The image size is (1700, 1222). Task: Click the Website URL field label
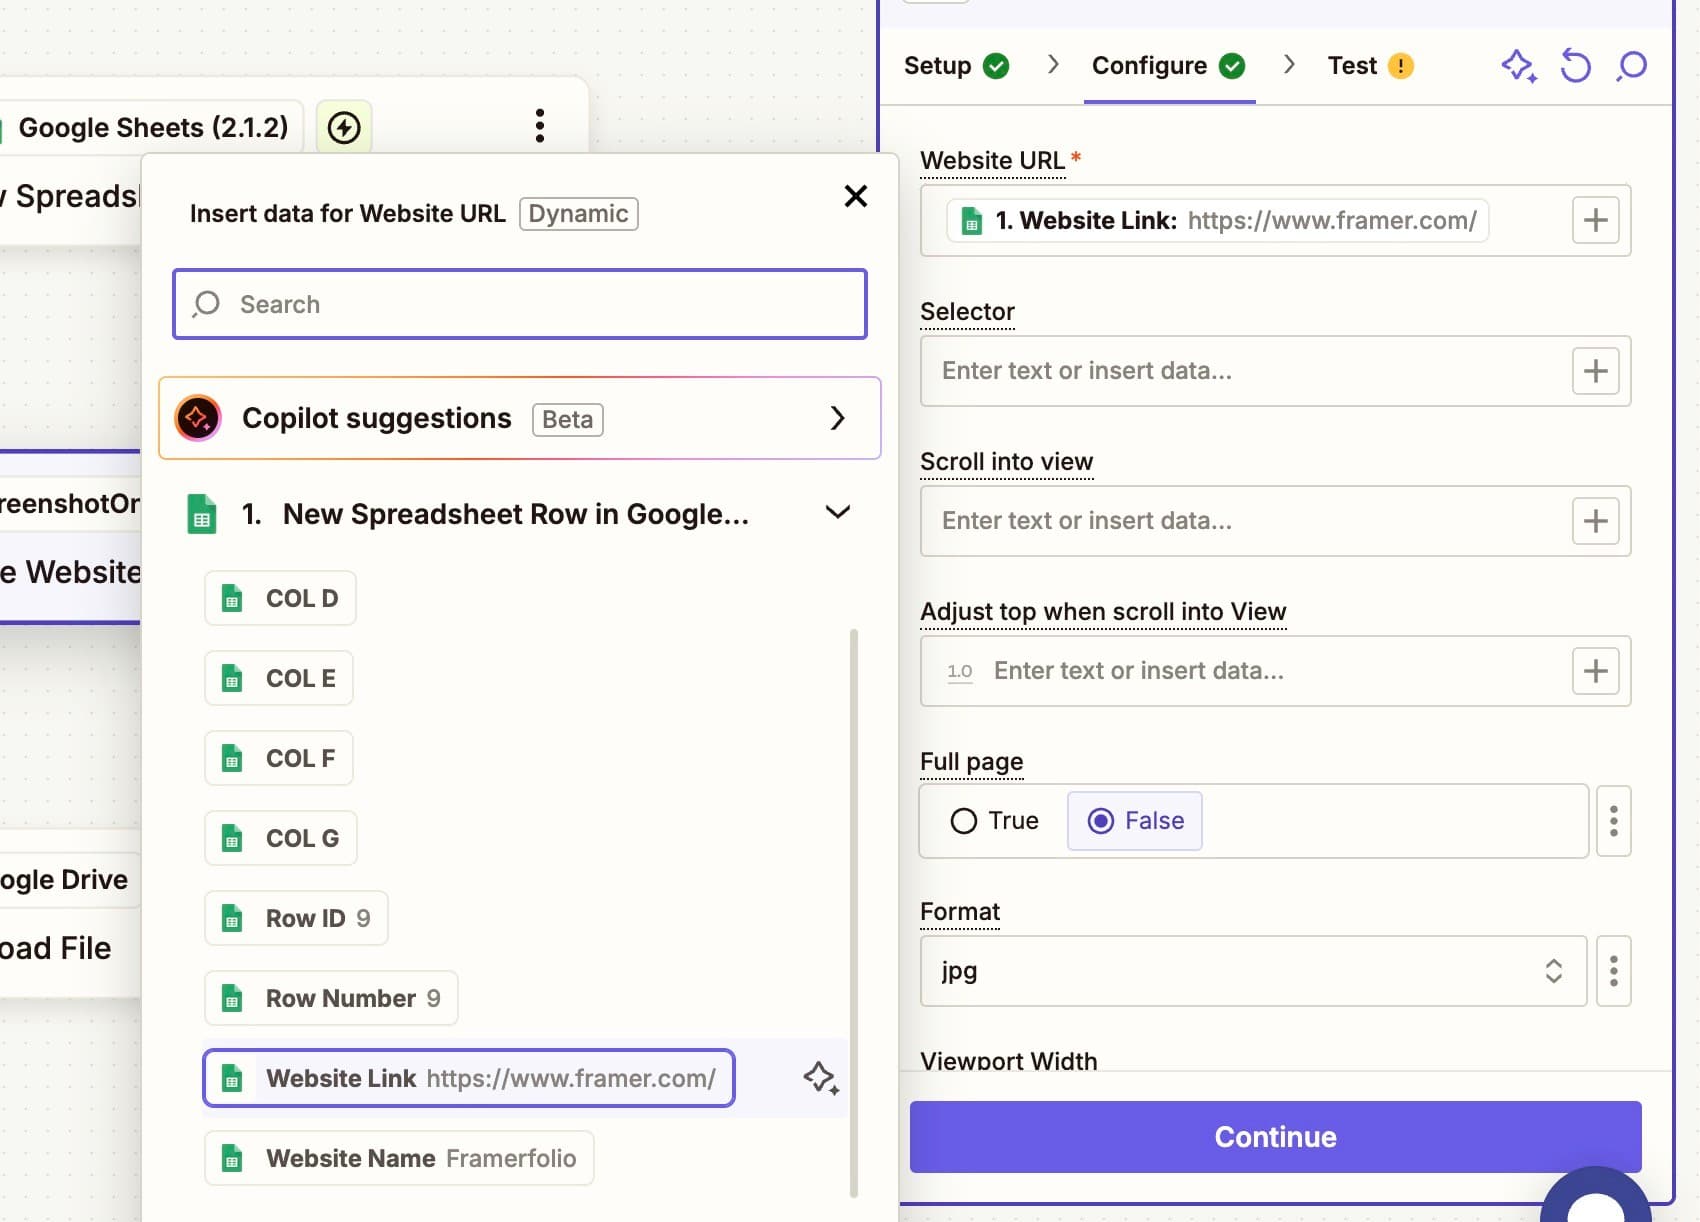(992, 160)
